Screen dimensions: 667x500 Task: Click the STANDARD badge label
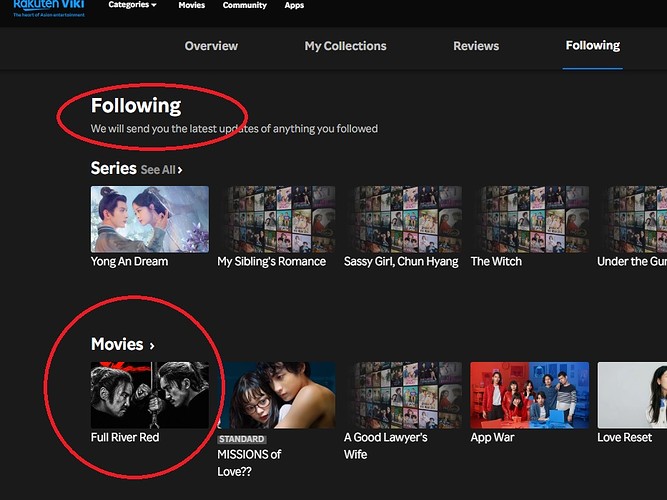pyautogui.click(x=242, y=439)
